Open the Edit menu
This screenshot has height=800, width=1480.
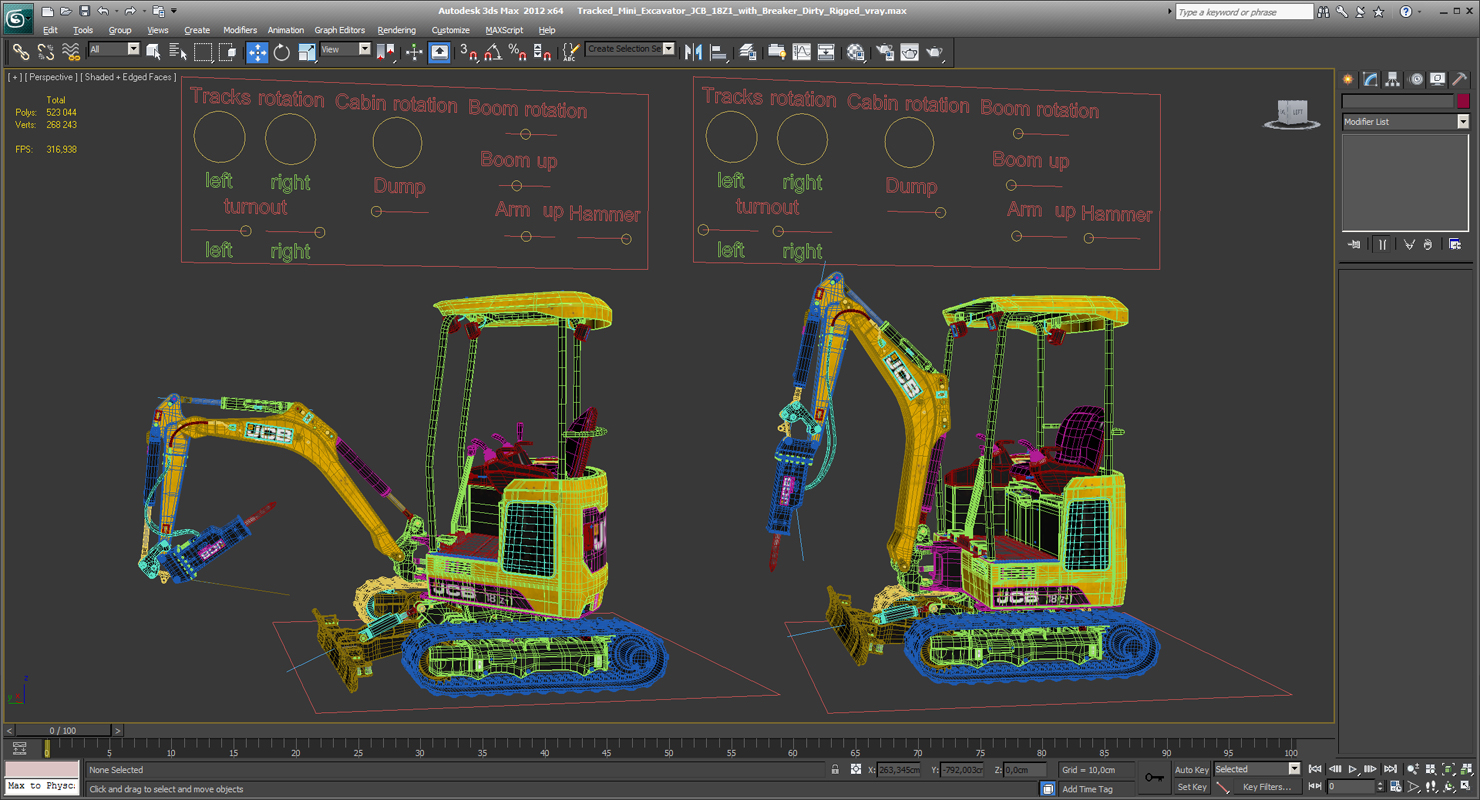tap(50, 30)
